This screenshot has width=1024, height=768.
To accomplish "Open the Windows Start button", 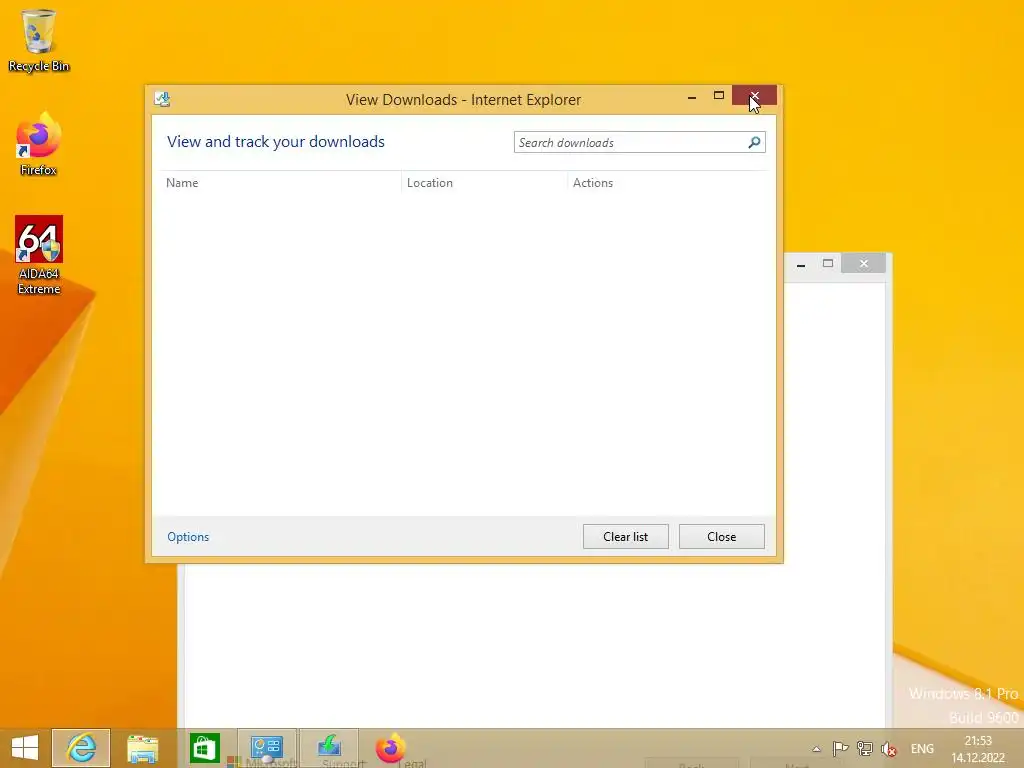I will [x=25, y=748].
